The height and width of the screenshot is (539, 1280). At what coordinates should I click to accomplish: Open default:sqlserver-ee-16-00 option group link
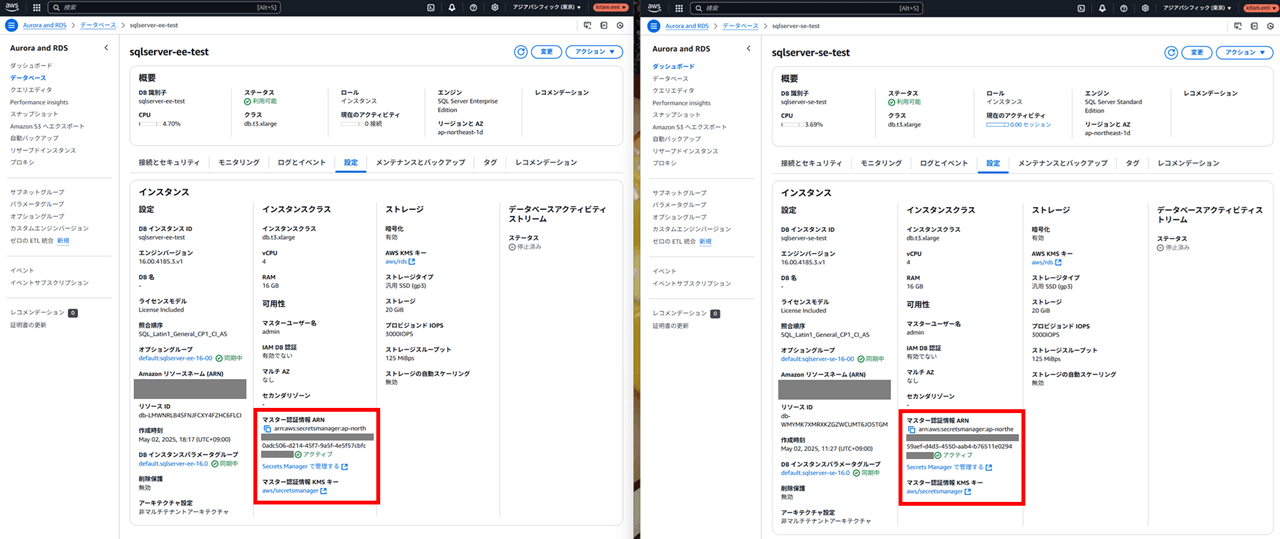pos(175,357)
